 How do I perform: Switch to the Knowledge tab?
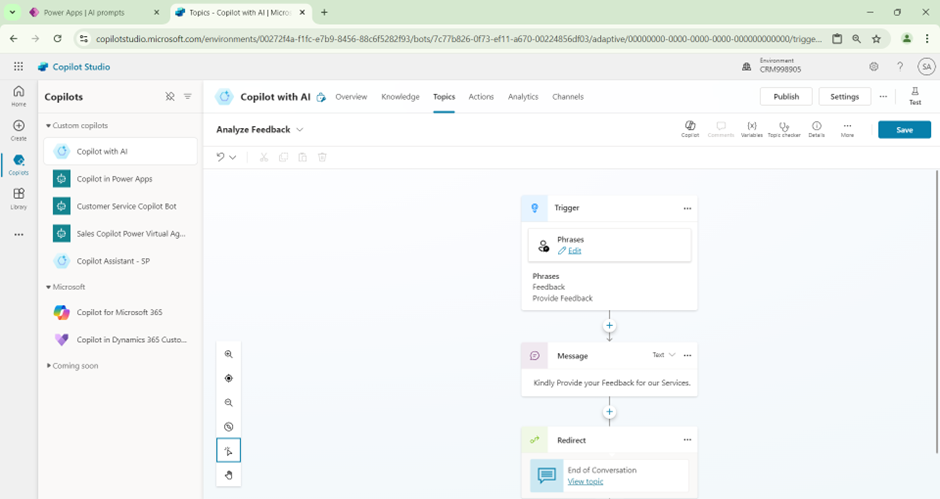pyautogui.click(x=400, y=97)
